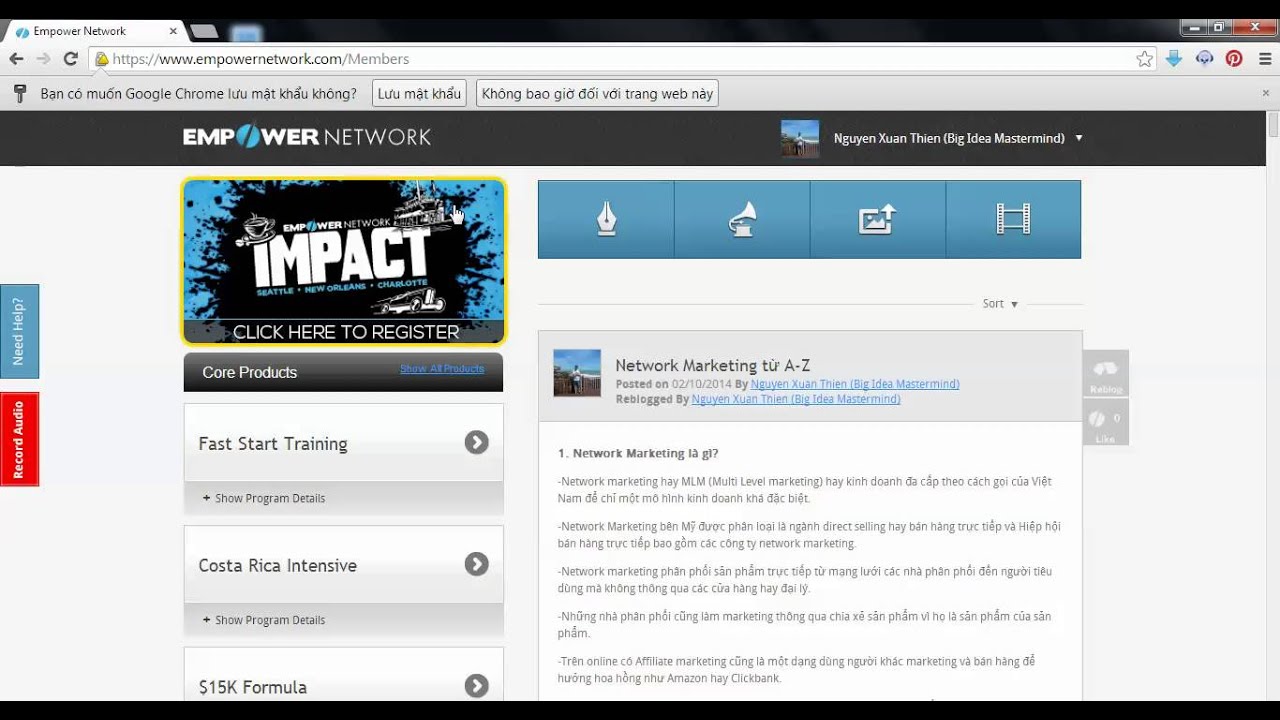Click the Like icon beside the post

[1105, 422]
